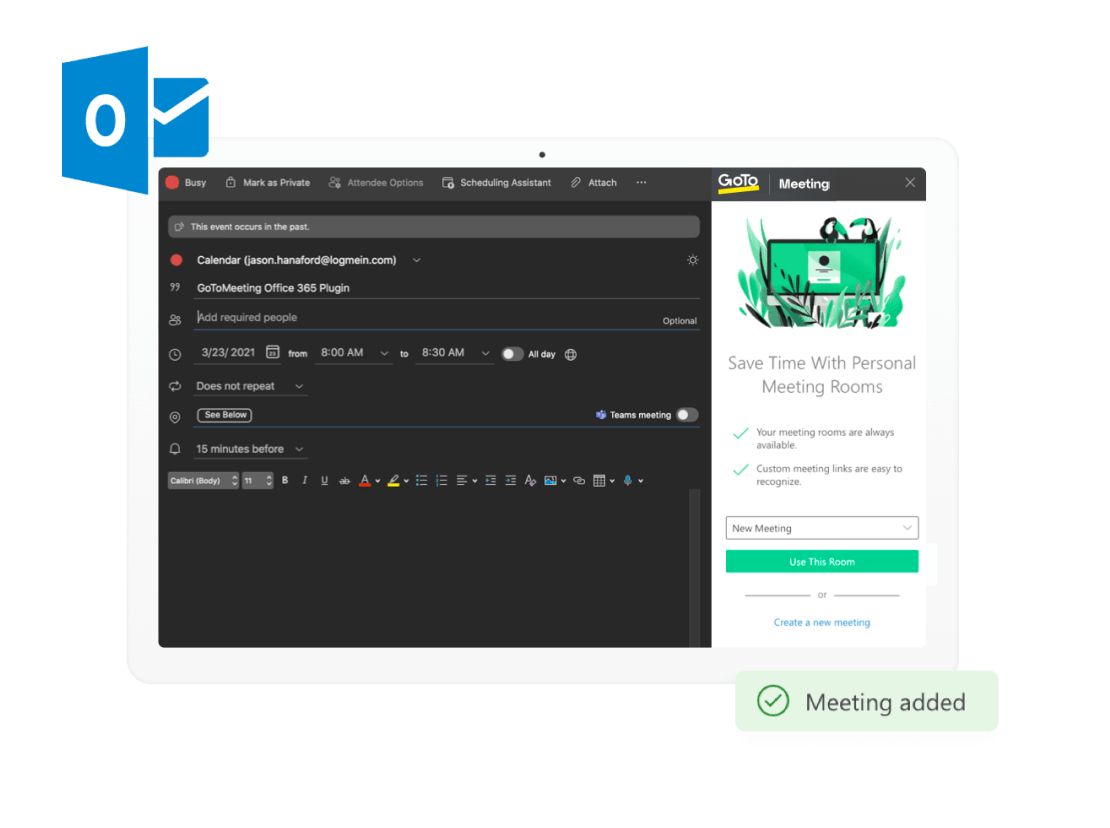Expand the Does not repeat dropdown
The height and width of the screenshot is (828, 1110).
point(250,386)
